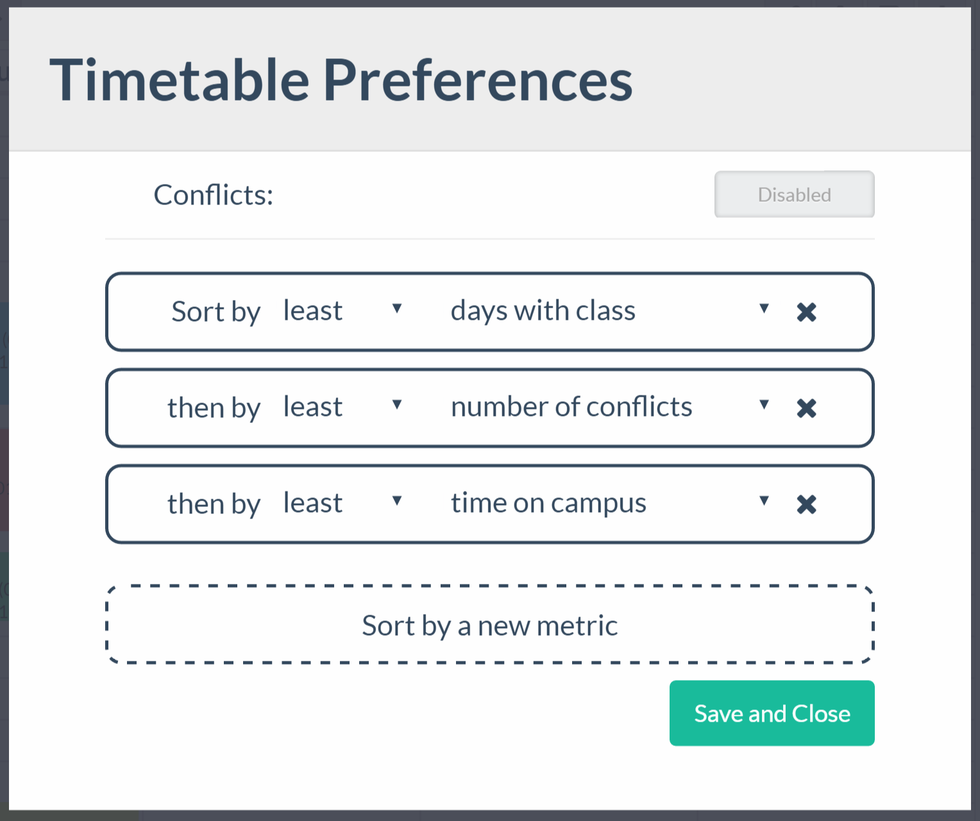Delete the 'number of conflicts' sort rule
Image resolution: width=980 pixels, height=821 pixels.
pyautogui.click(x=806, y=408)
